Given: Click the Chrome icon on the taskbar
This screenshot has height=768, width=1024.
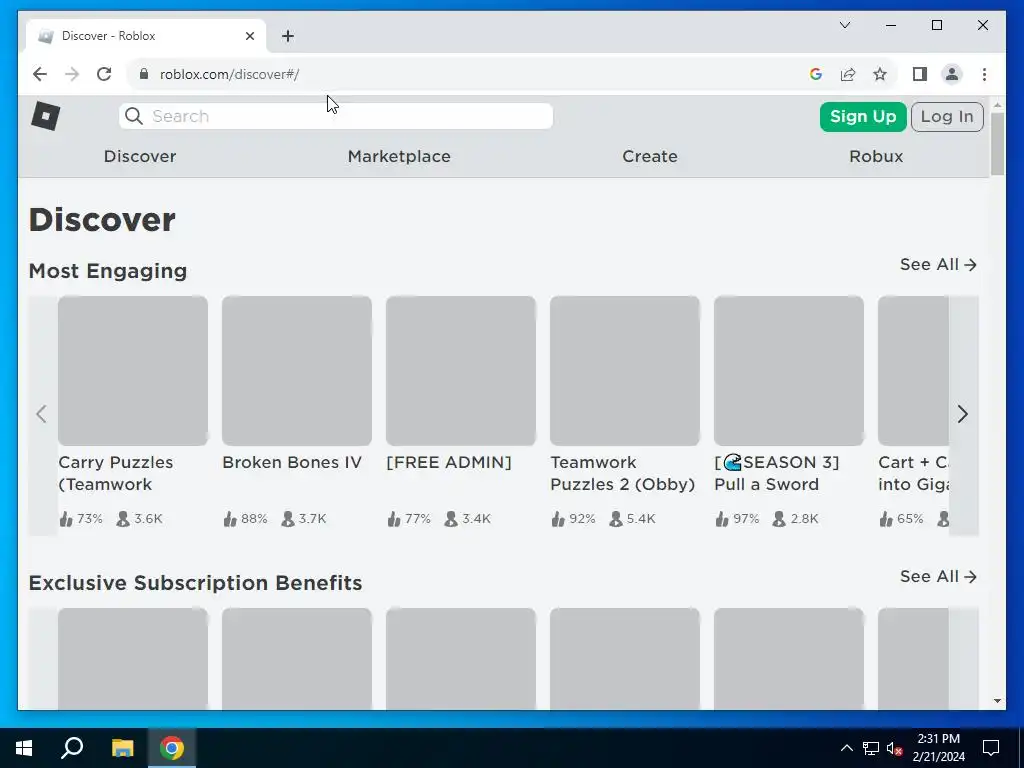Looking at the screenshot, I should pos(172,748).
